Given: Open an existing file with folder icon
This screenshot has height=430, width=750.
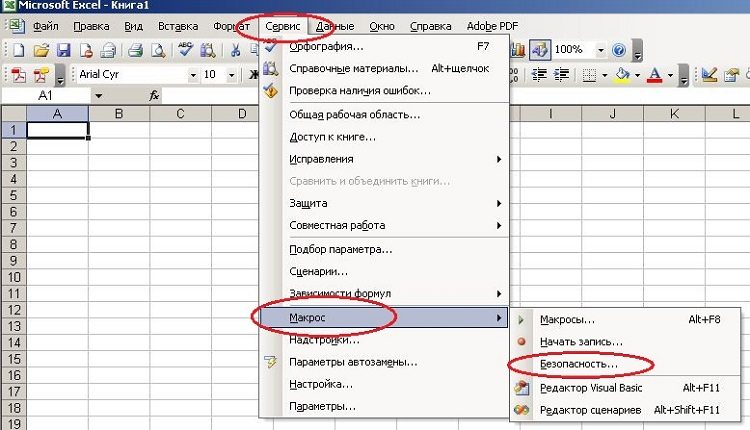Looking at the screenshot, I should [41, 50].
